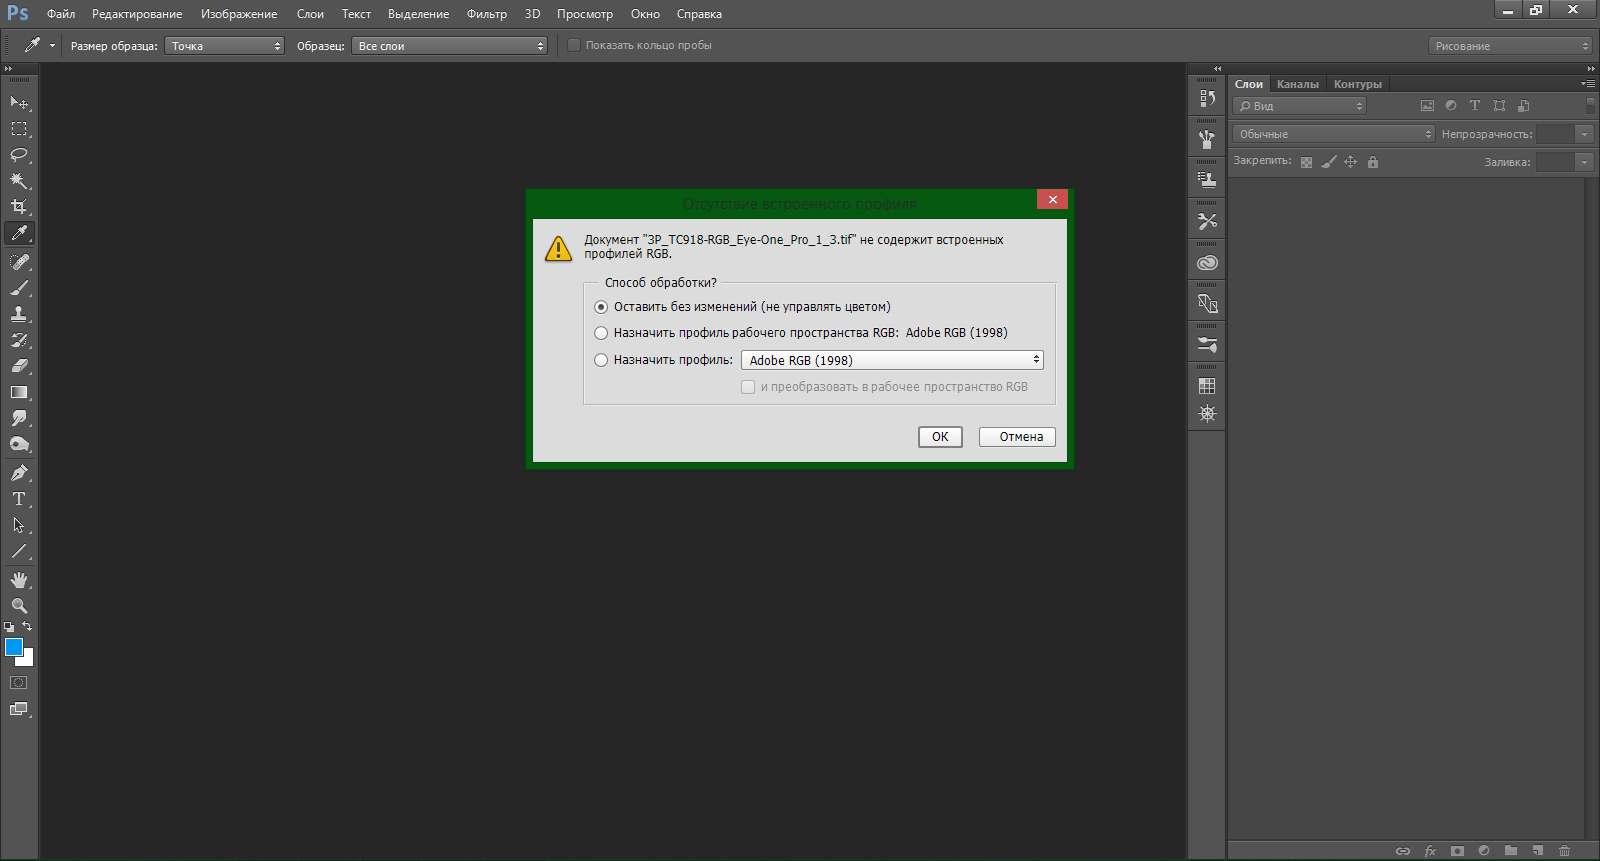Select the Rectangular Marquee tool
The width and height of the screenshot is (1600, 861).
19,129
